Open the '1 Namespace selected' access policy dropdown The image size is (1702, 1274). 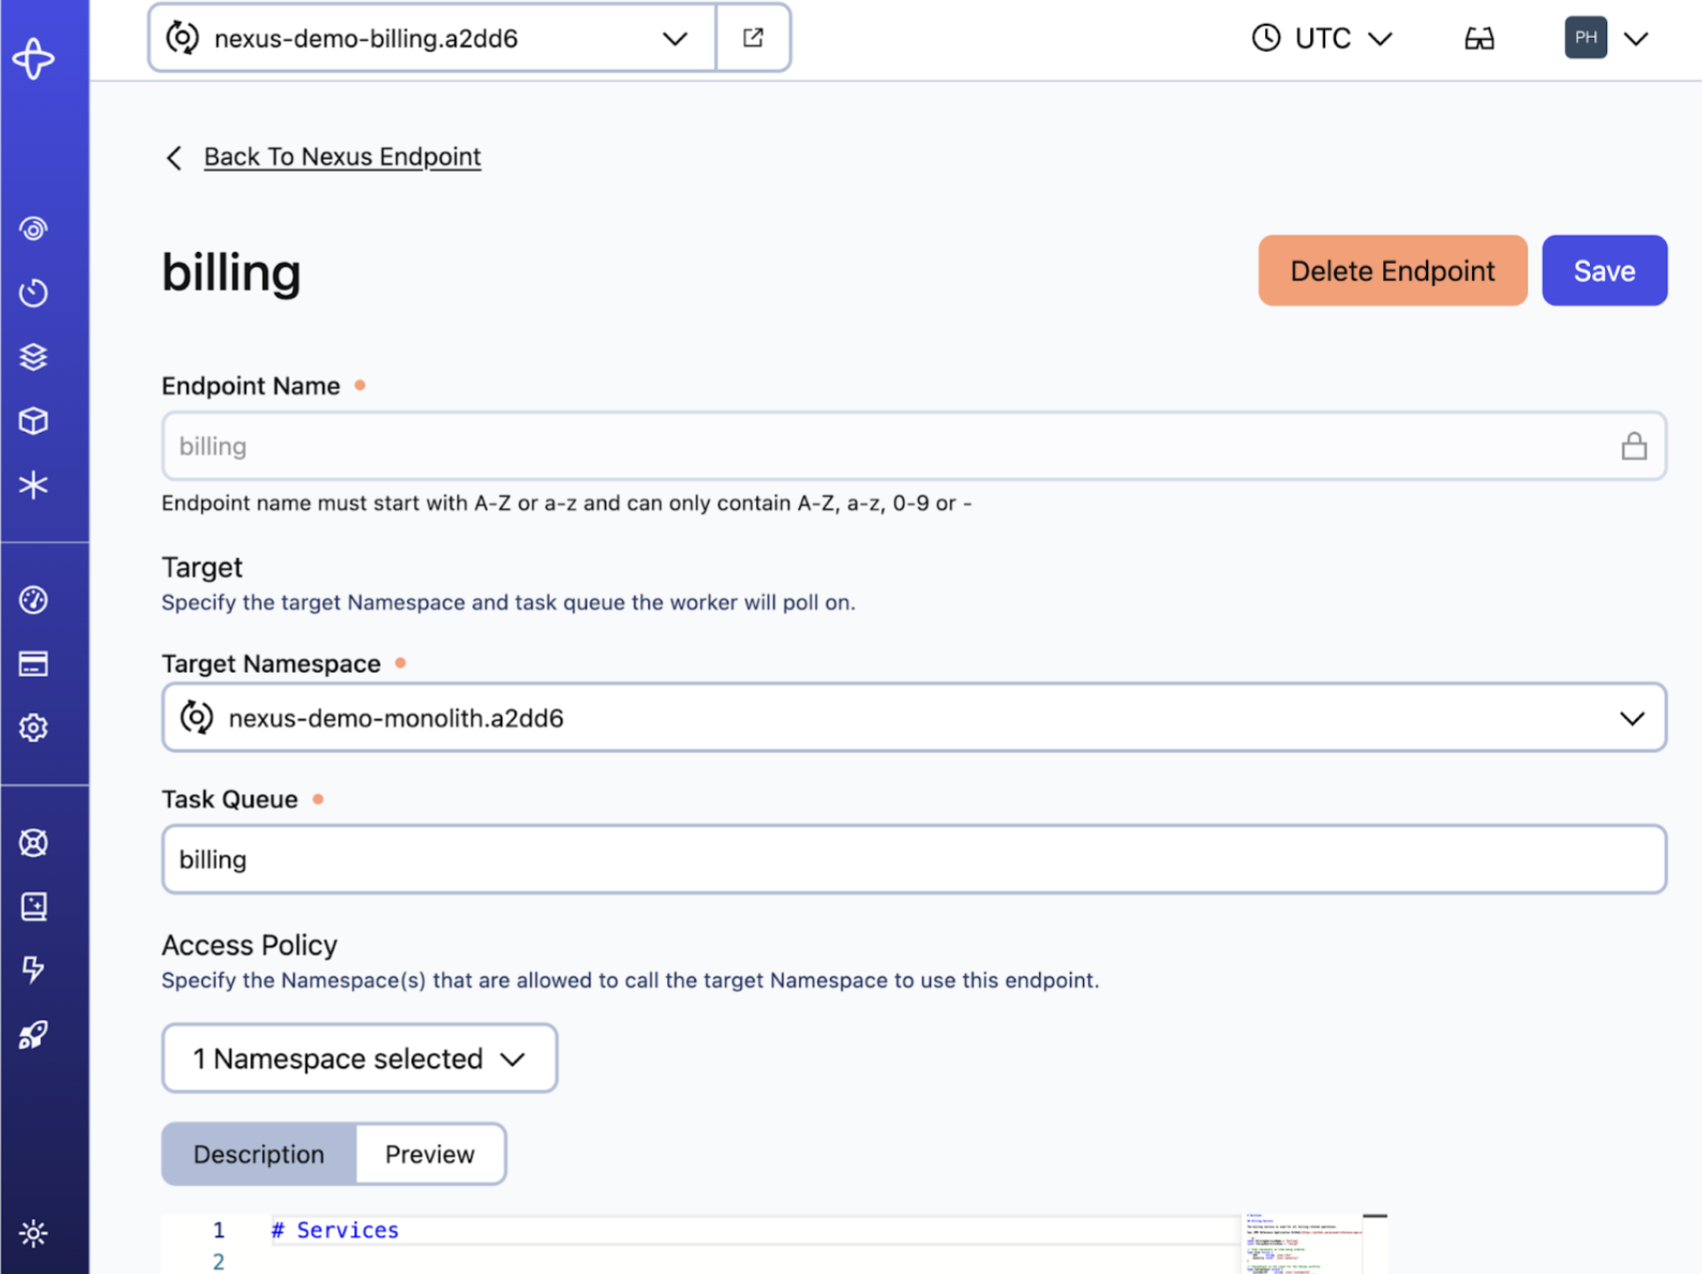359,1058
